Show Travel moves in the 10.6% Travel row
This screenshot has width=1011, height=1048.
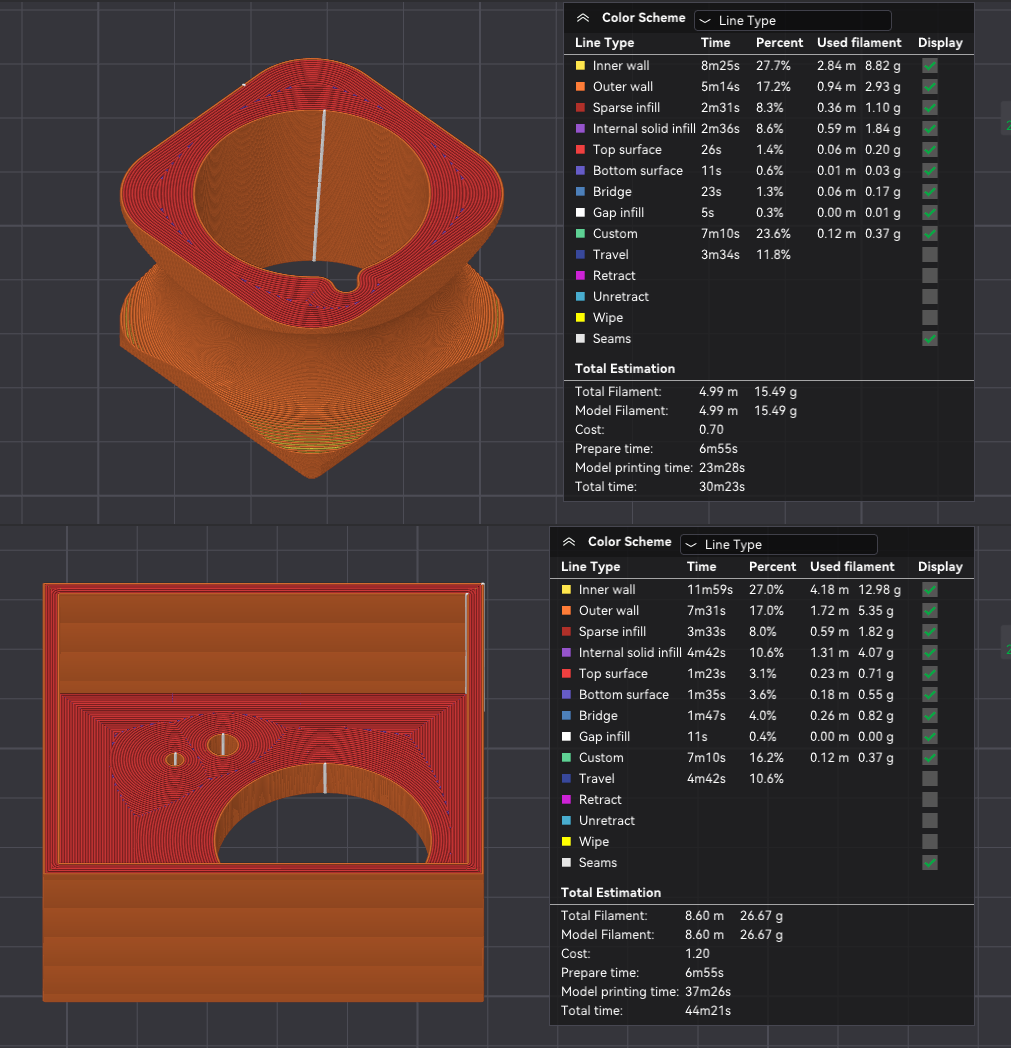coord(929,779)
